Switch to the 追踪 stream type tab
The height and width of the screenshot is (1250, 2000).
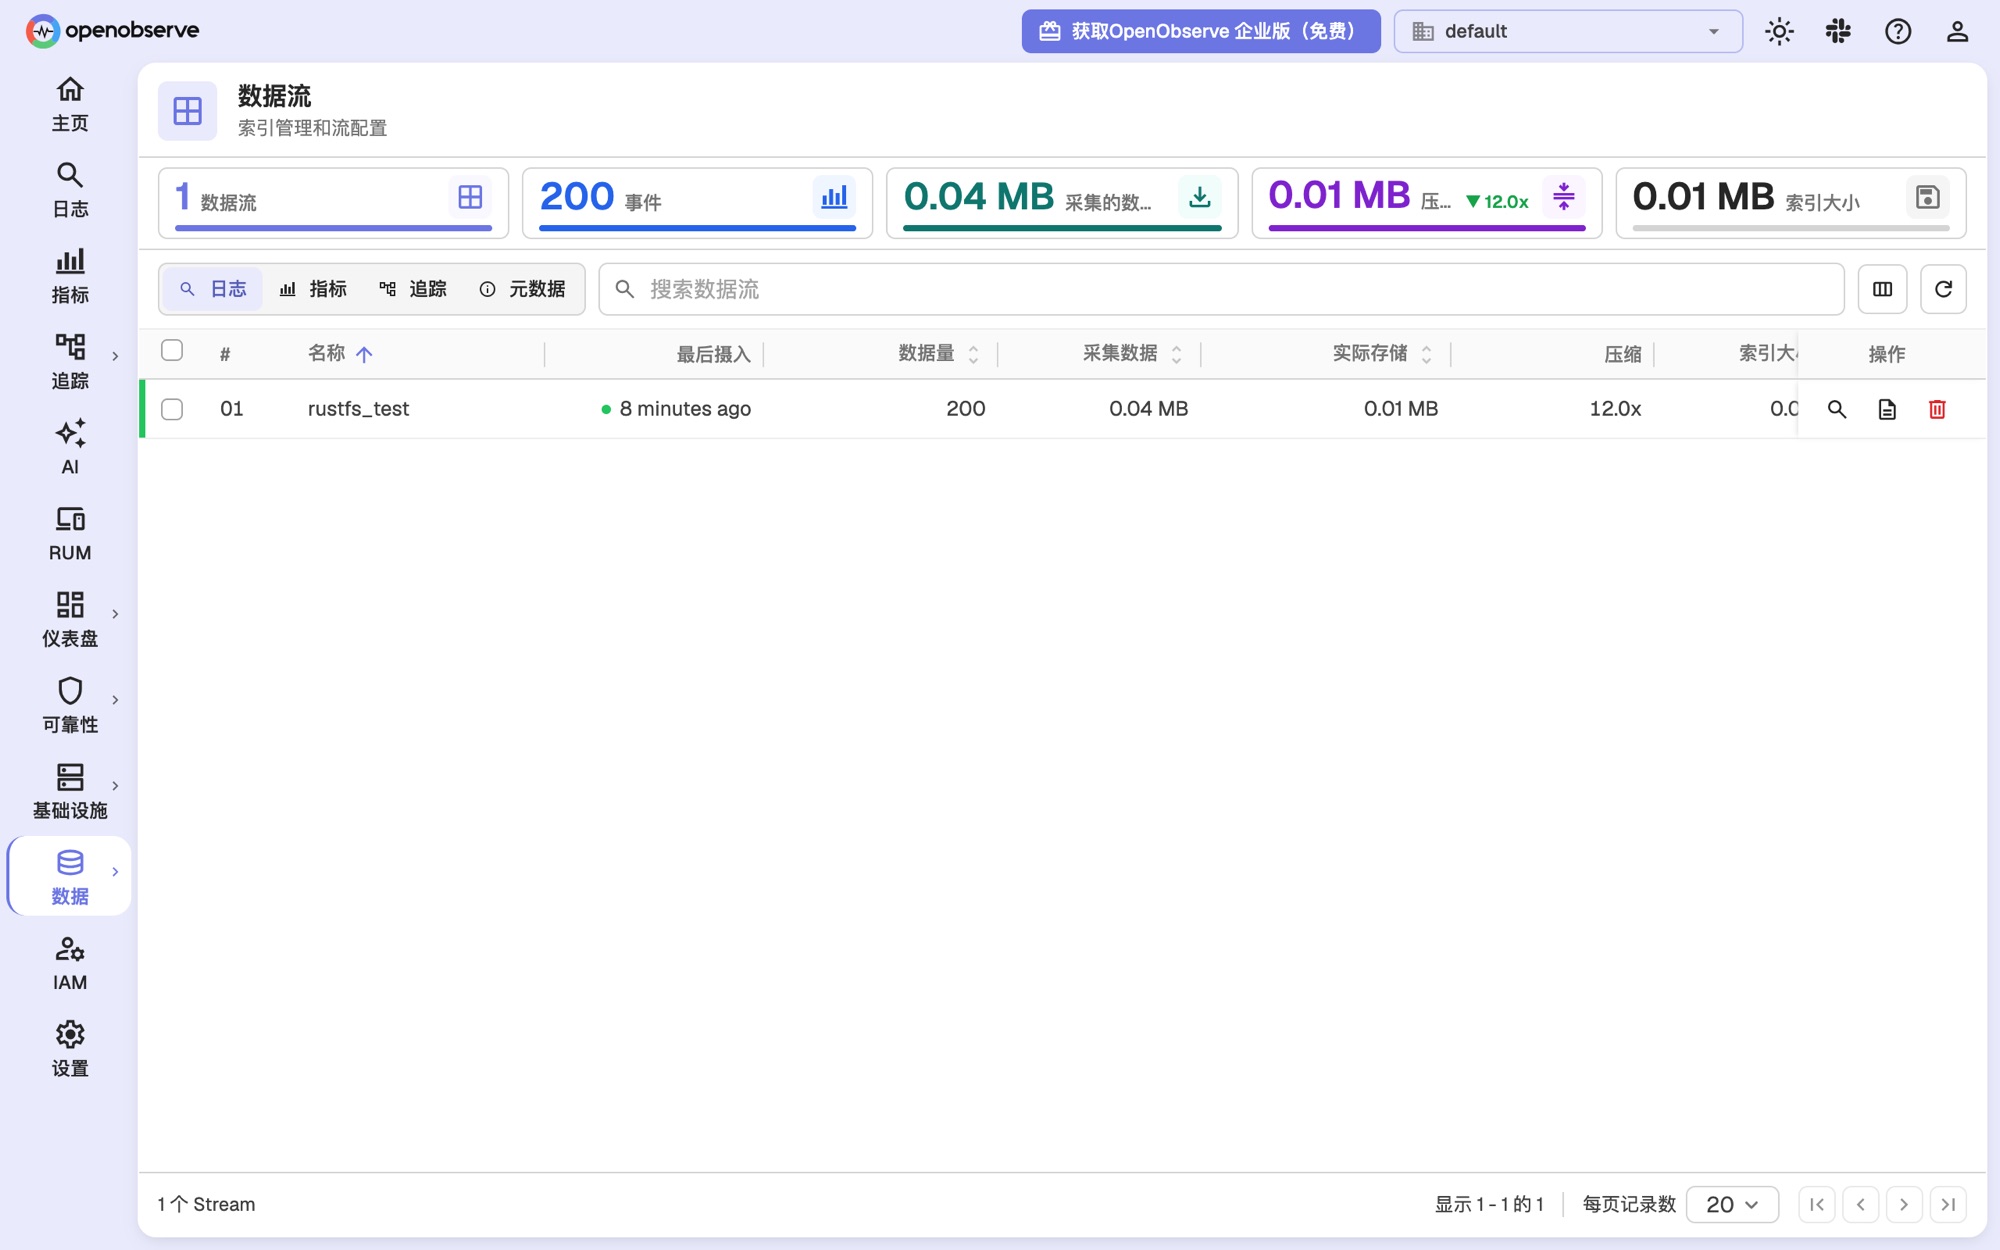[413, 289]
